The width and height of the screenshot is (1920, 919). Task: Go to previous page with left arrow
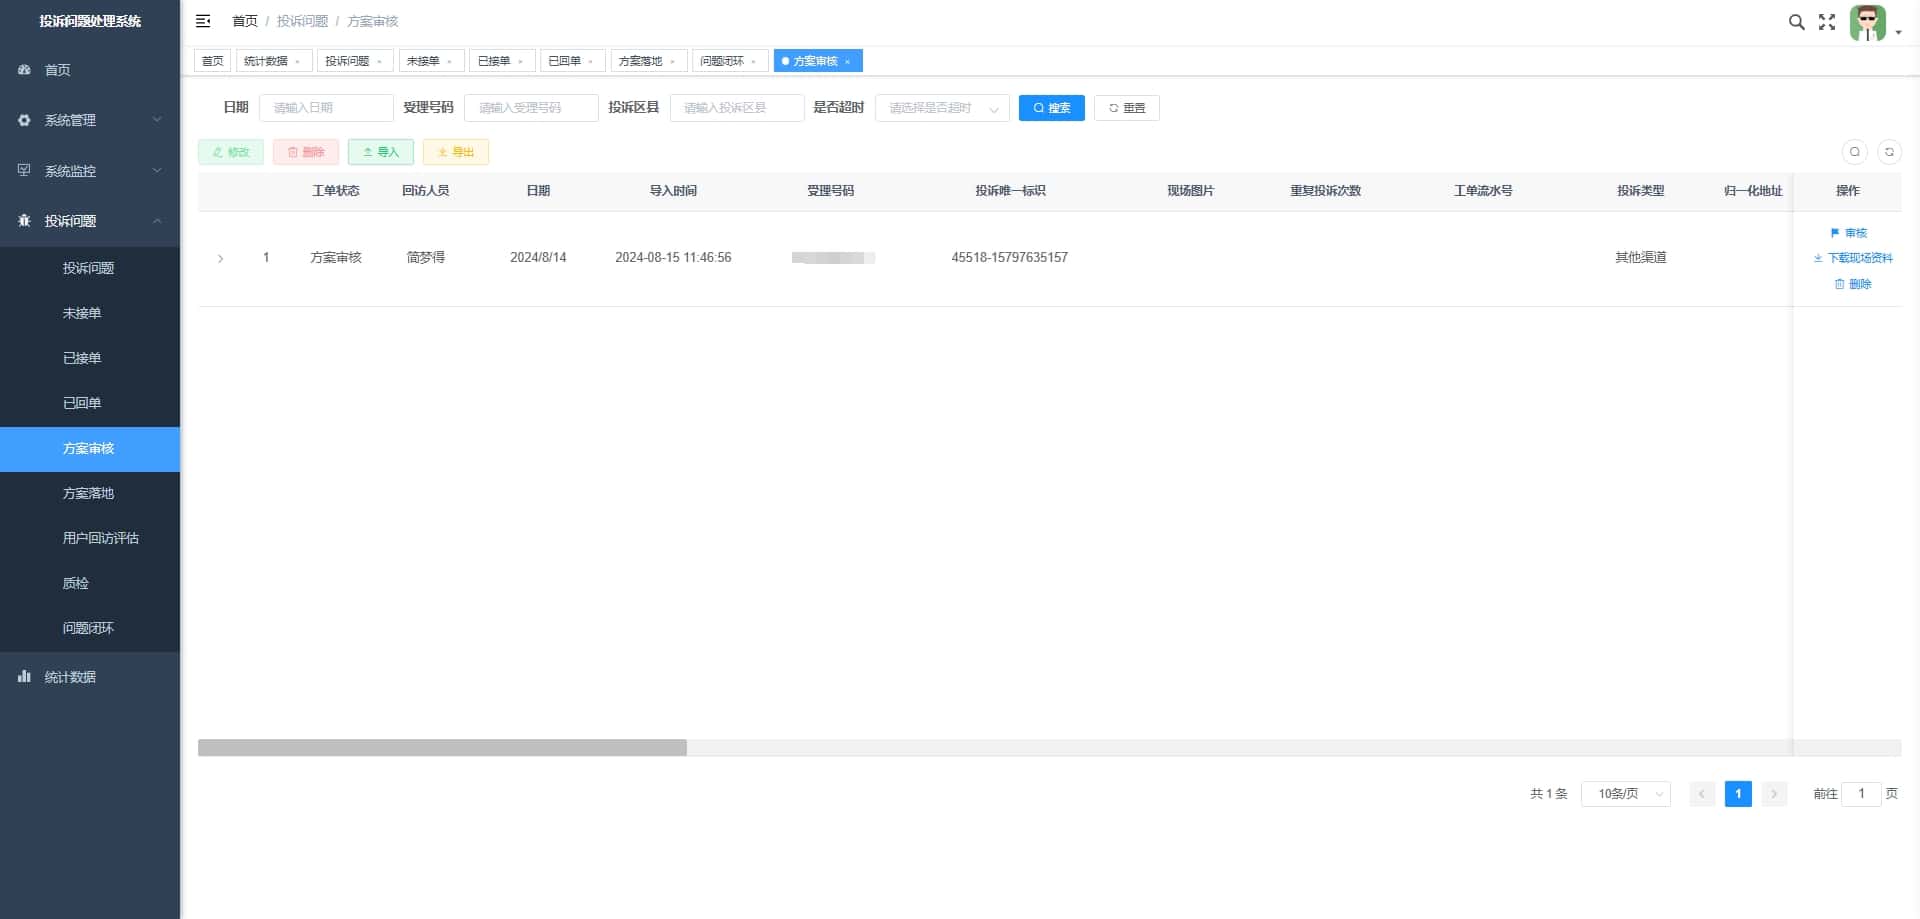pos(1702,794)
